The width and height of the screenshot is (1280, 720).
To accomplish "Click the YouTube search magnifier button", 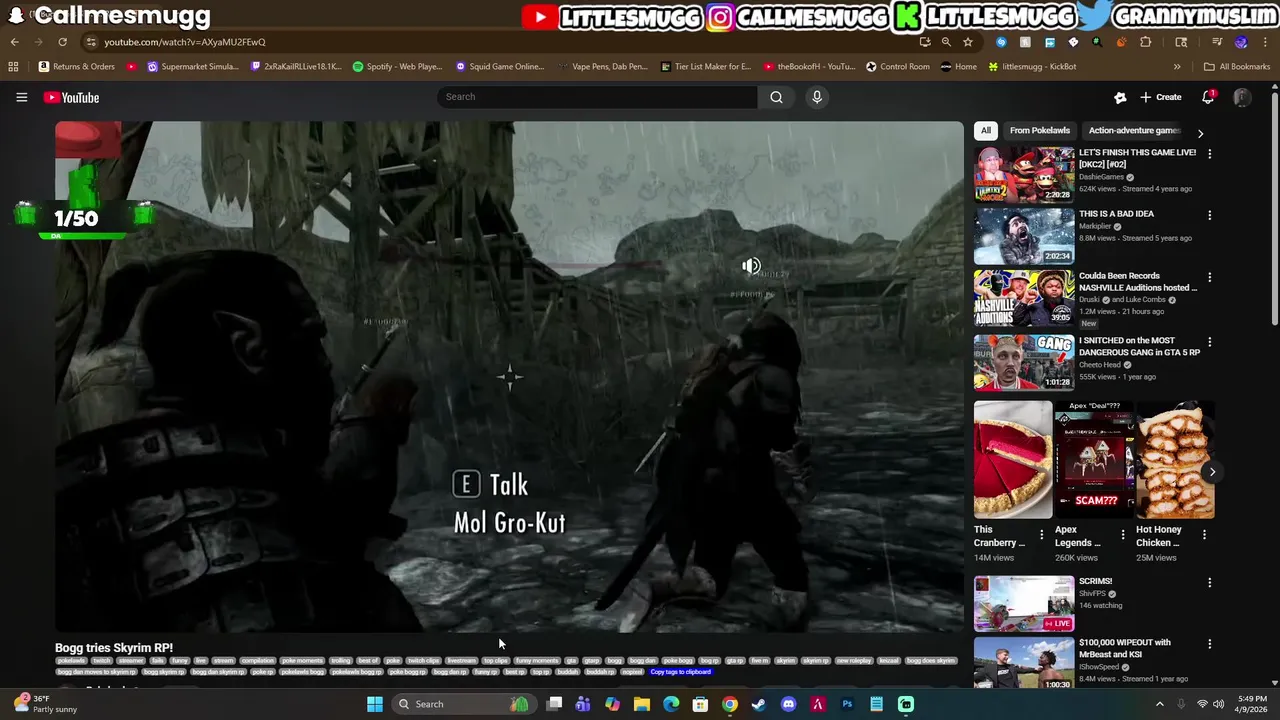I will click(776, 97).
